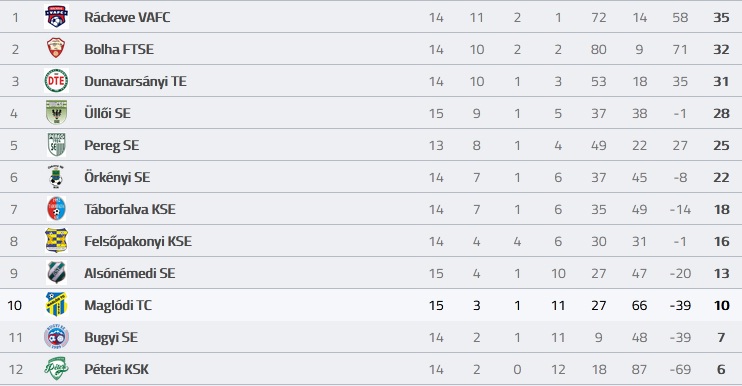Open the Bolha FTSE team logo
The height and width of the screenshot is (386, 742).
click(x=56, y=49)
